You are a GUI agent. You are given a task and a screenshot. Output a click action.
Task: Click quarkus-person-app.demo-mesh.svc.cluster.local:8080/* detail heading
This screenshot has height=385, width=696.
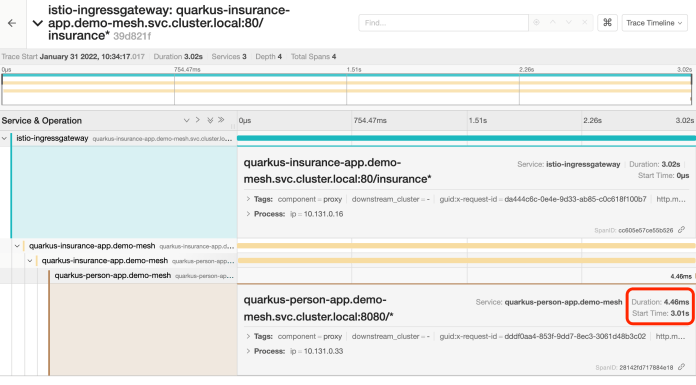click(x=318, y=308)
